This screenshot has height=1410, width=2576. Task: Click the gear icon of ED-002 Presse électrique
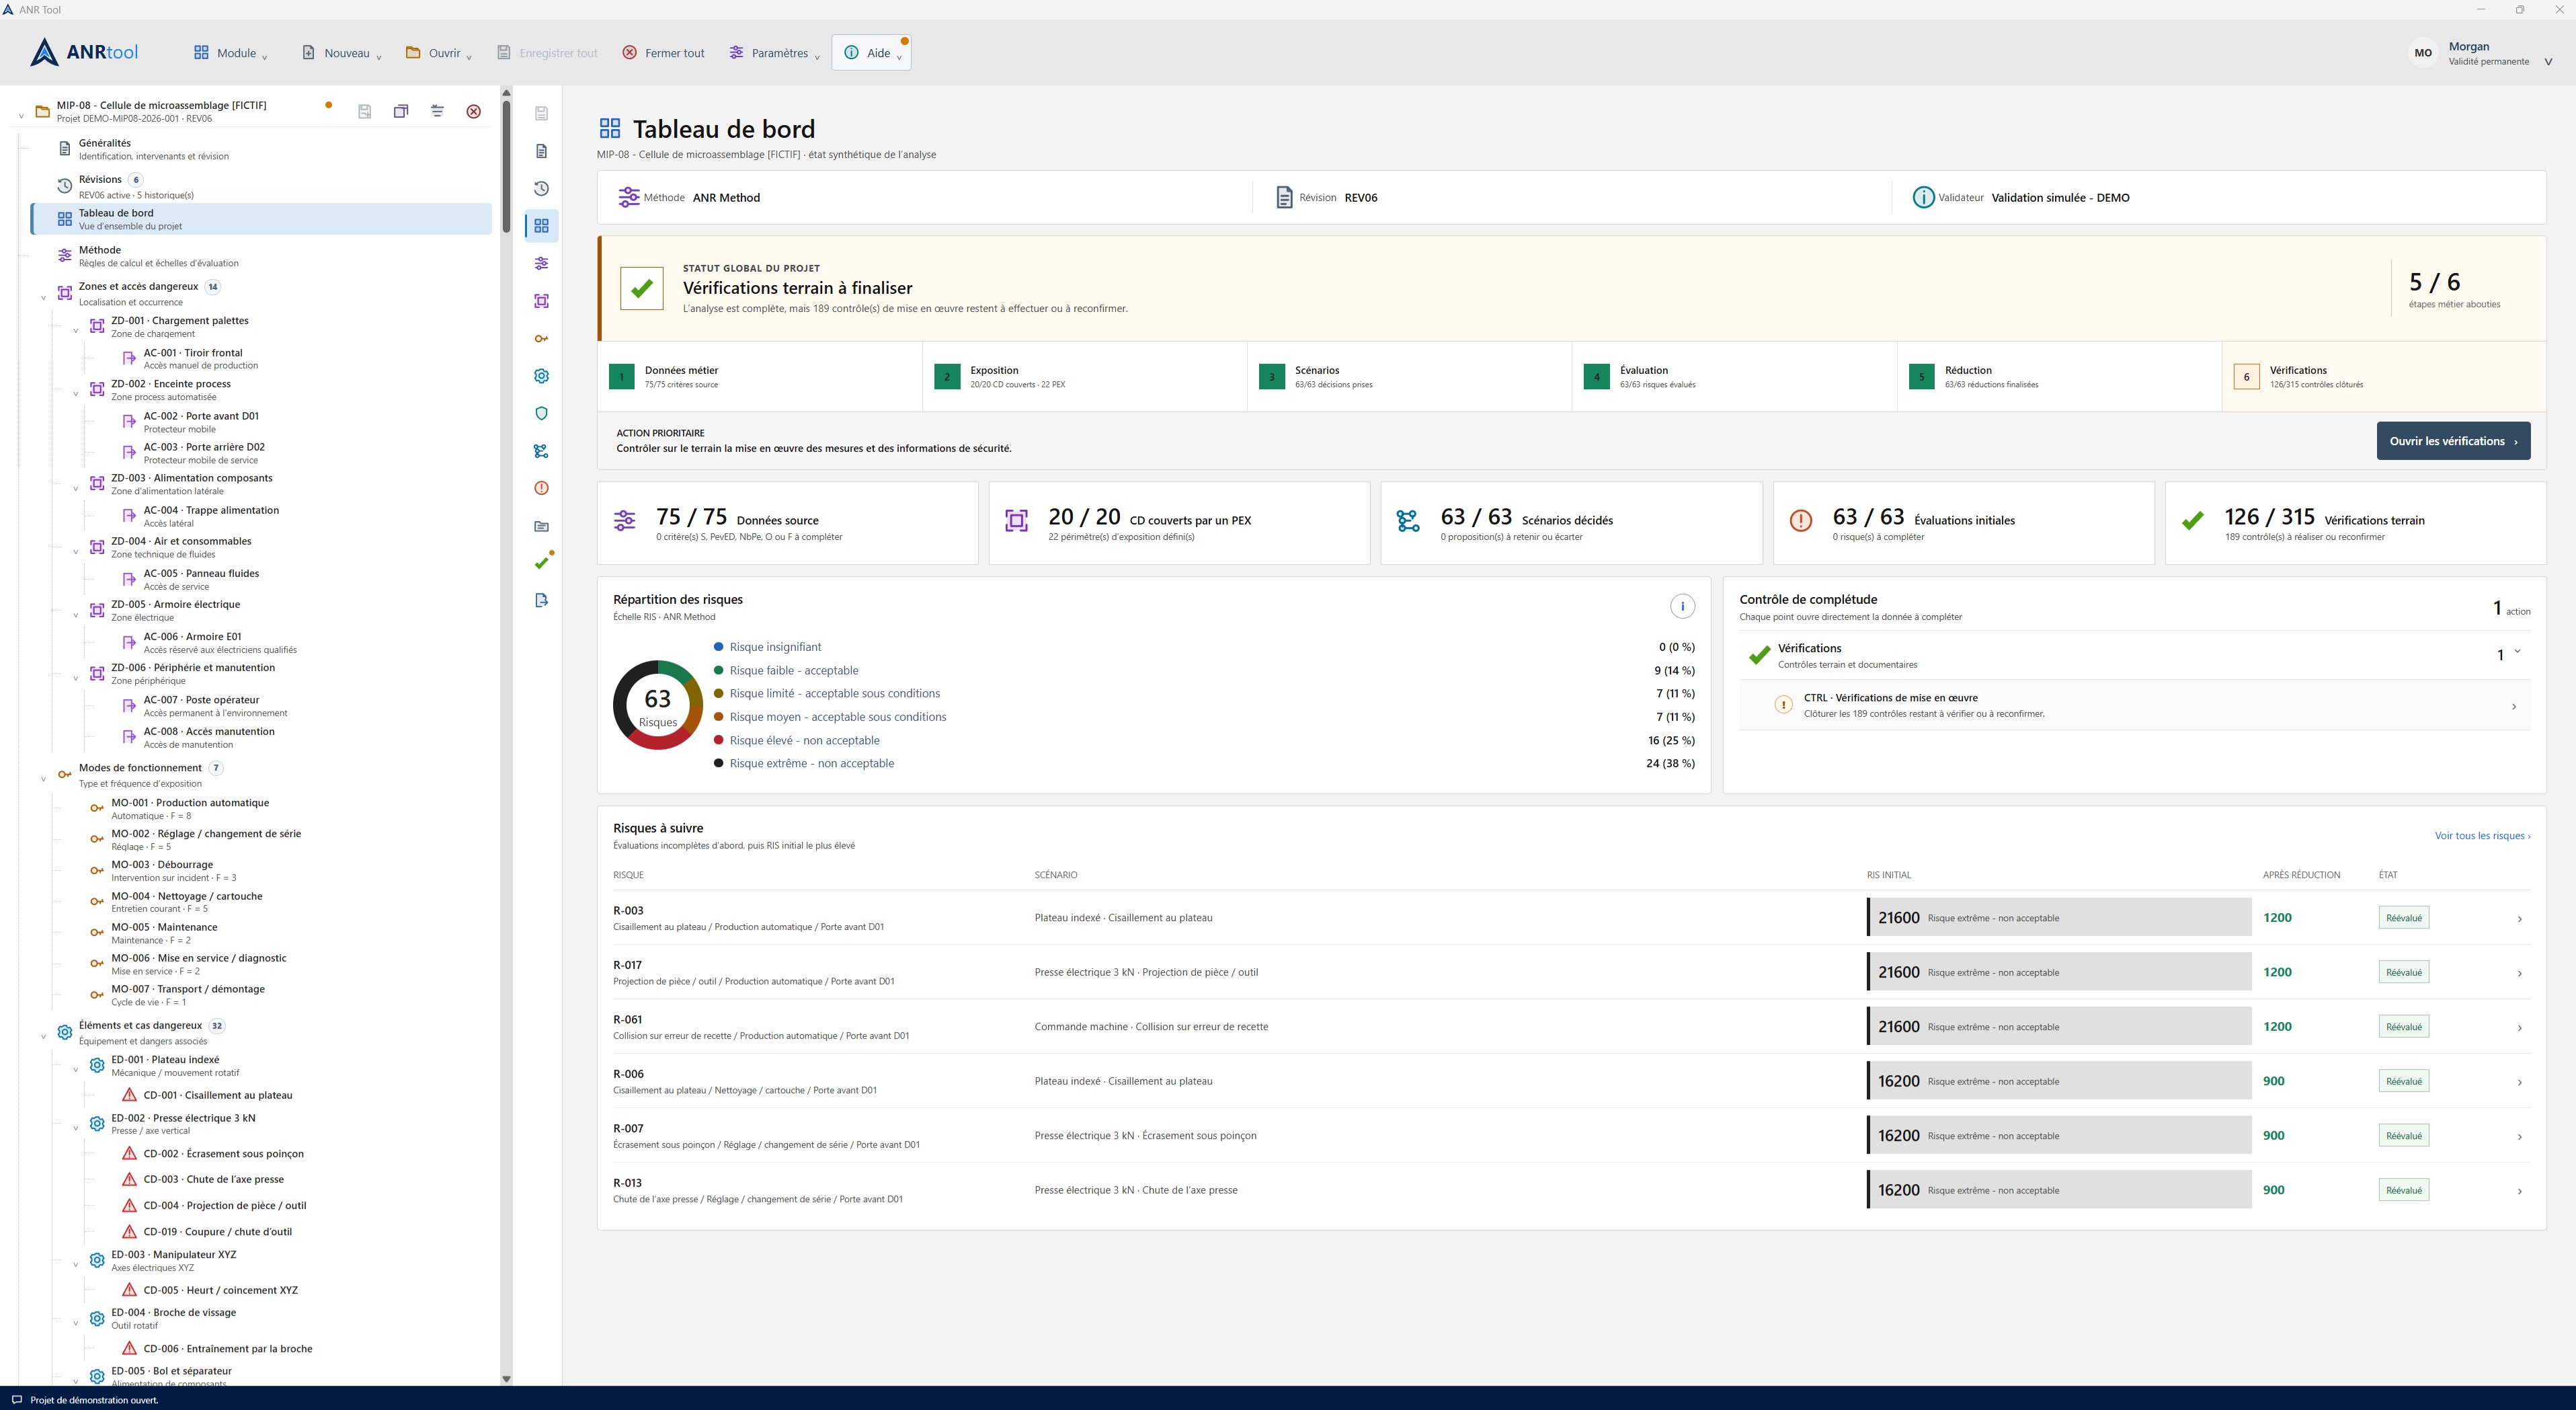97,1124
